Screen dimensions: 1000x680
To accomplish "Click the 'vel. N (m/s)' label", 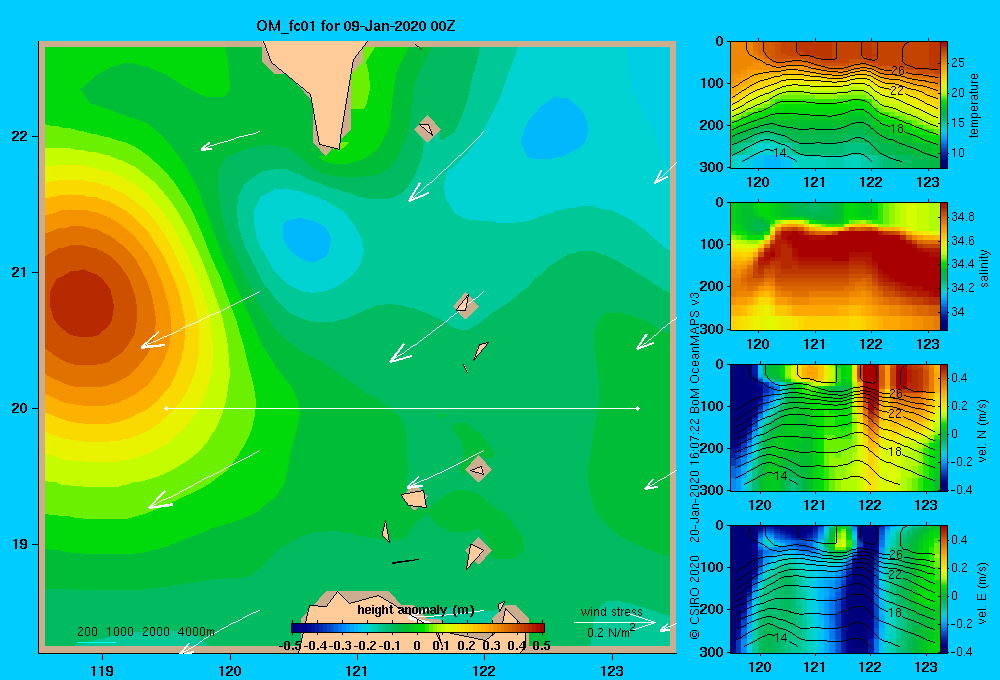I will [x=983, y=431].
